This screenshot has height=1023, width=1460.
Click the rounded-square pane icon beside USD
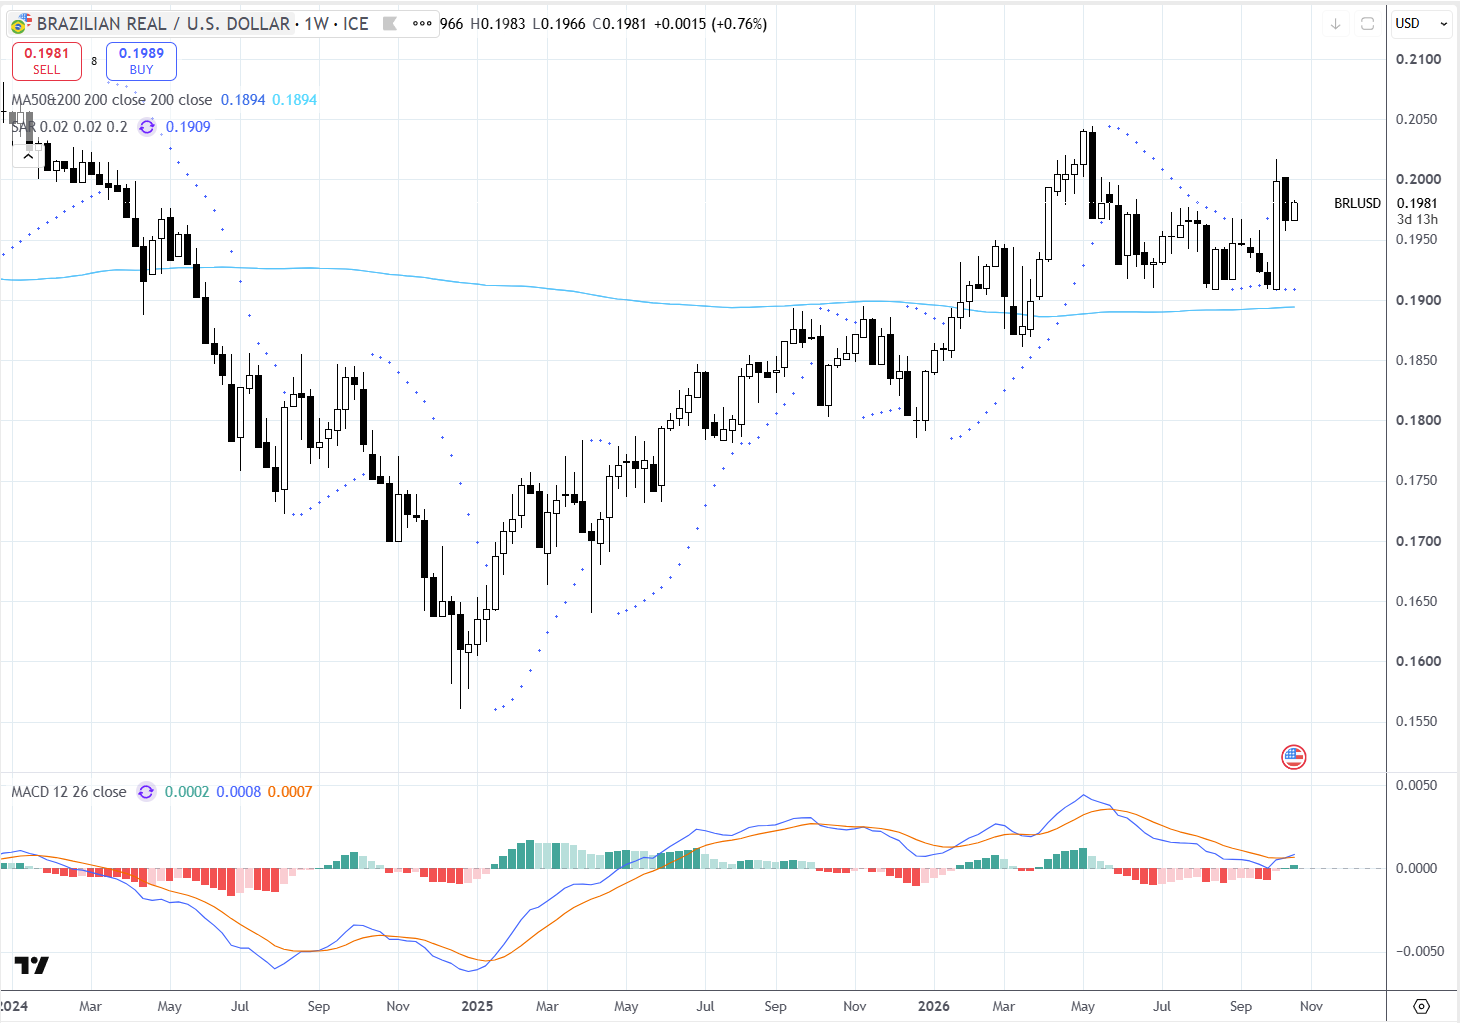click(x=1367, y=24)
